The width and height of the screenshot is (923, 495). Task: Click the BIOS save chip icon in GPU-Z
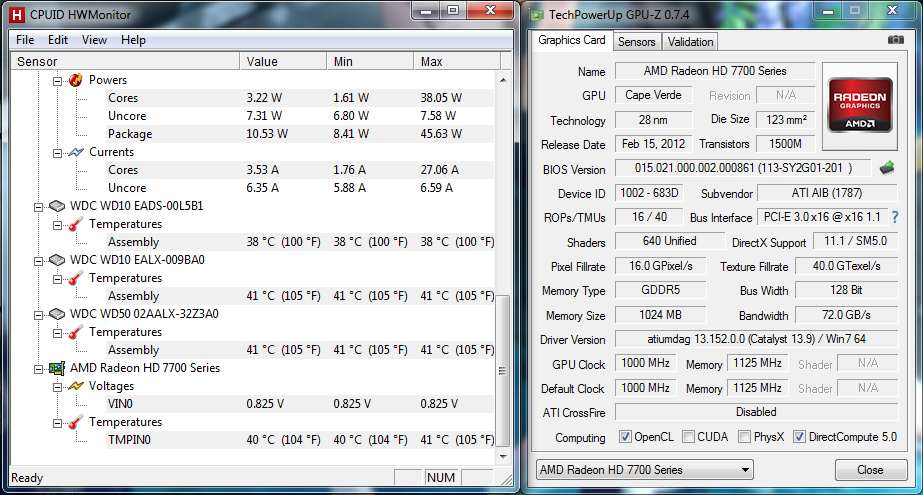(887, 168)
